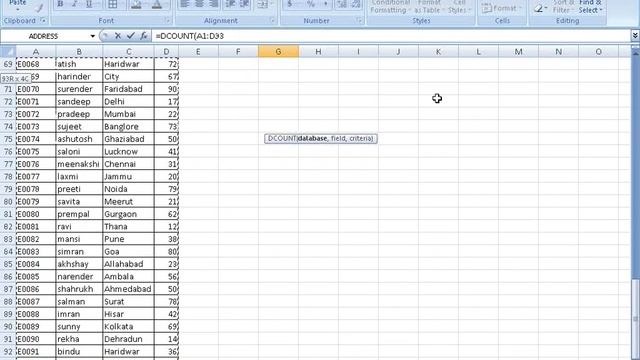
Task: Click the Format Painter brush icon
Action: tap(39, 7)
